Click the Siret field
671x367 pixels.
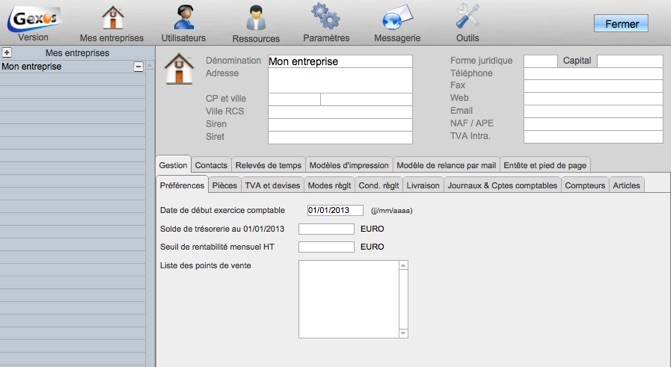click(x=340, y=137)
